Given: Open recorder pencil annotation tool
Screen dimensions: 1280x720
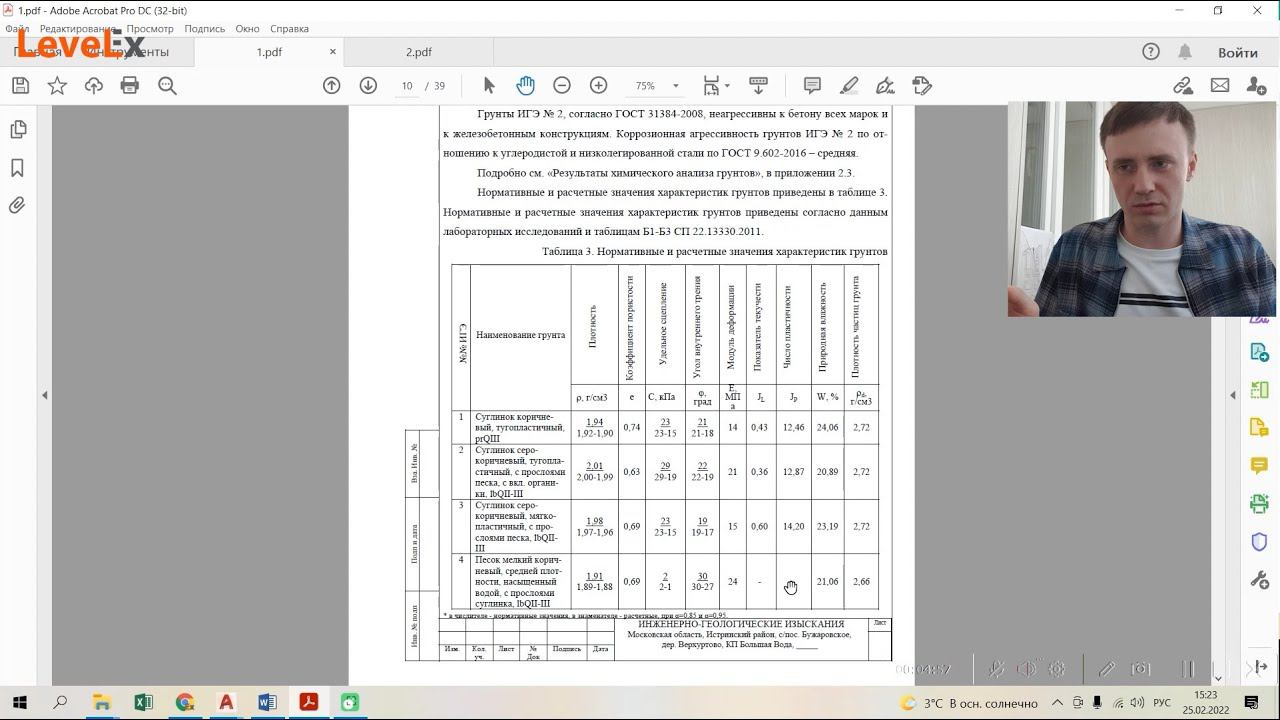Looking at the screenshot, I should pos(1106,669).
